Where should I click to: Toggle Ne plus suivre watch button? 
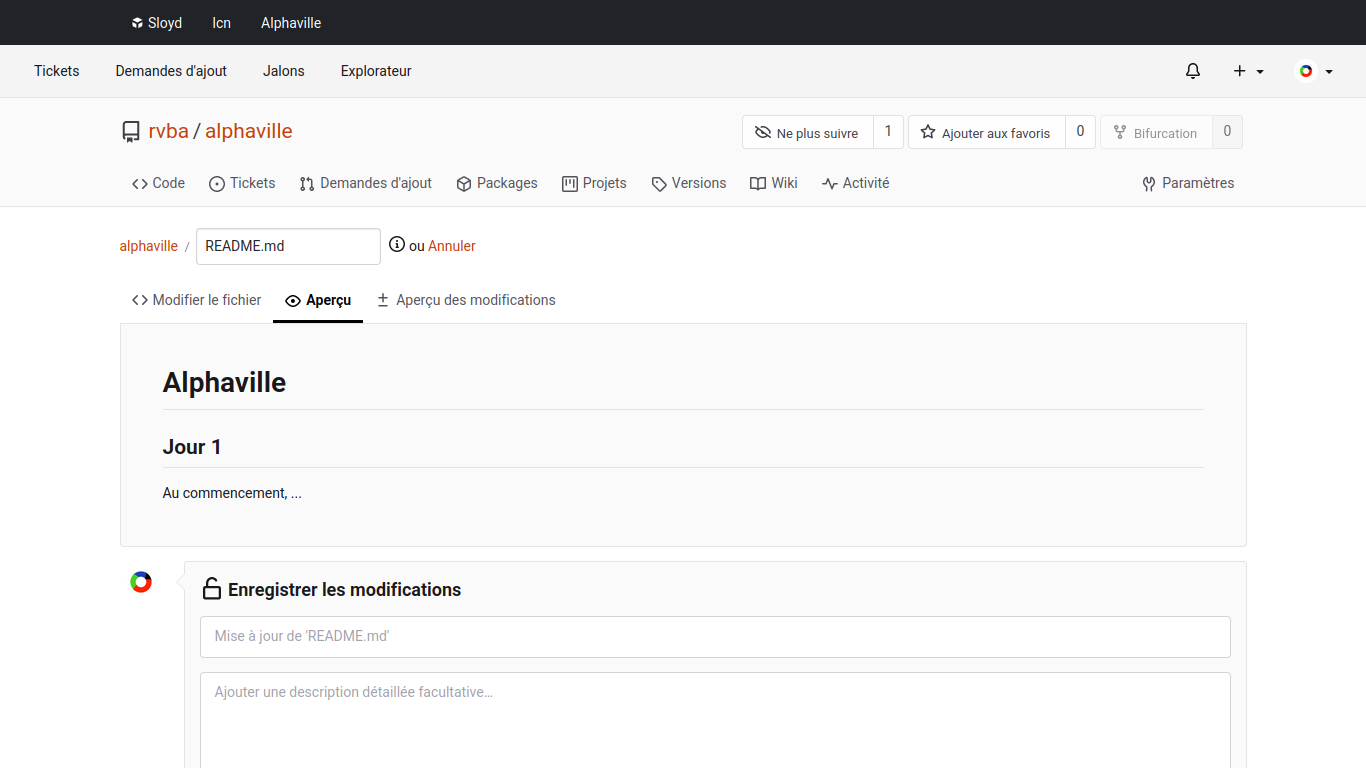click(807, 132)
